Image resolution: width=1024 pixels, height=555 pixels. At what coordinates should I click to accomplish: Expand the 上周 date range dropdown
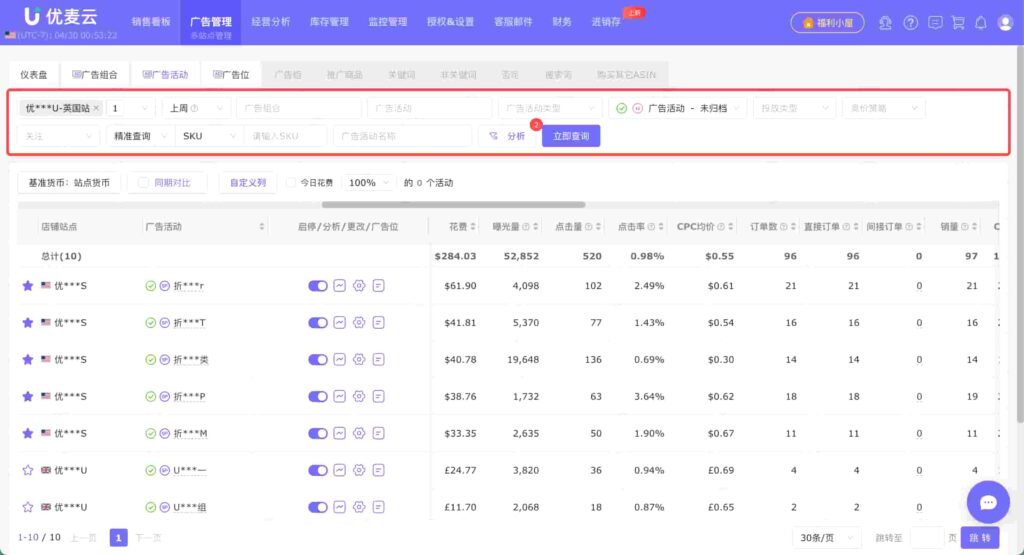click(x=196, y=108)
